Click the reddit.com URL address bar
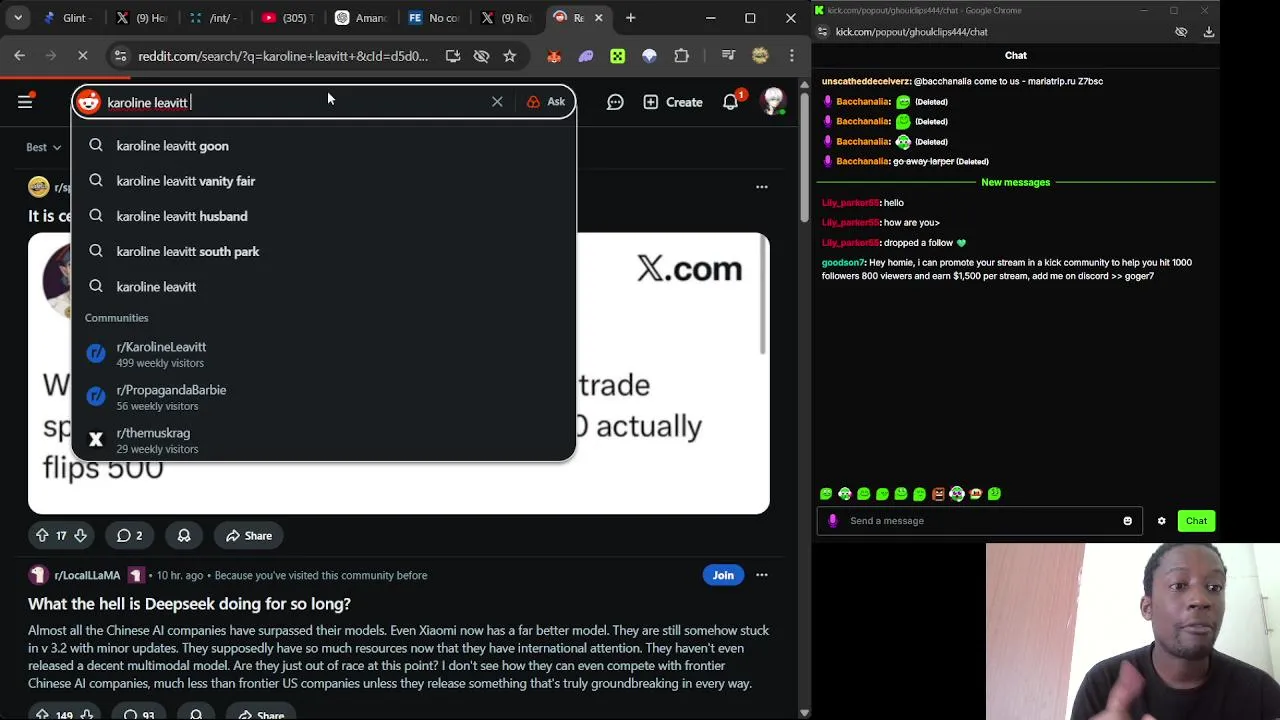The width and height of the screenshot is (1280, 720). click(283, 56)
